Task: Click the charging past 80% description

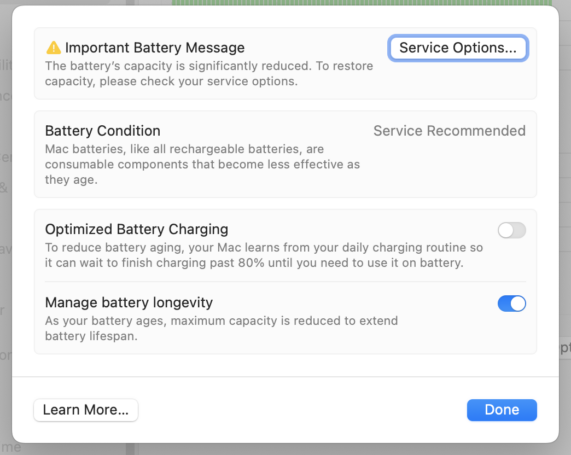Action: (264, 255)
